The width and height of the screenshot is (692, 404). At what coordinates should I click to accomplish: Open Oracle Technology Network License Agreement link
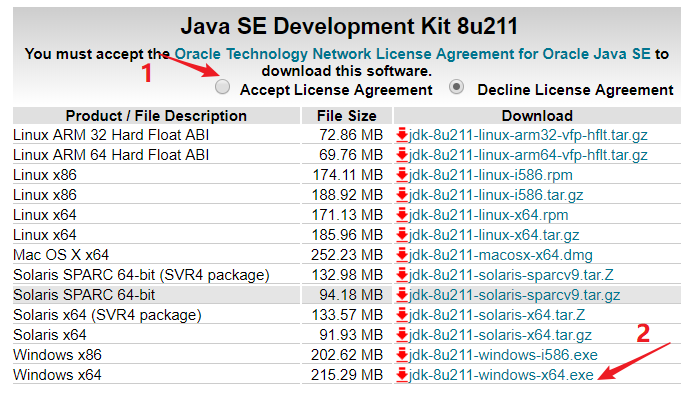coord(412,54)
